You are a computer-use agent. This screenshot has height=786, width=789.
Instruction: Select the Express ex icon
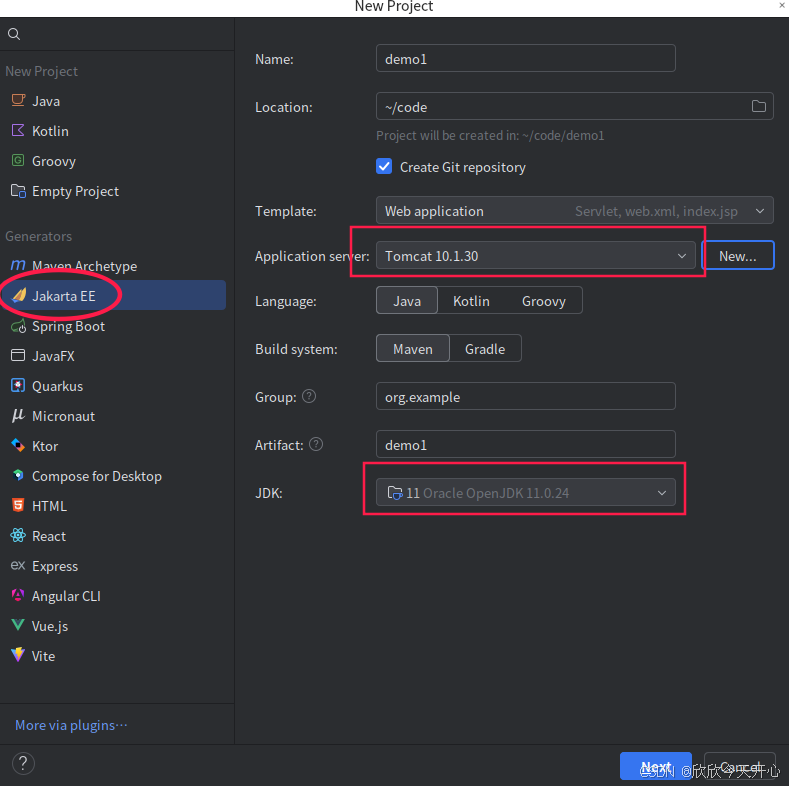pyautogui.click(x=18, y=566)
